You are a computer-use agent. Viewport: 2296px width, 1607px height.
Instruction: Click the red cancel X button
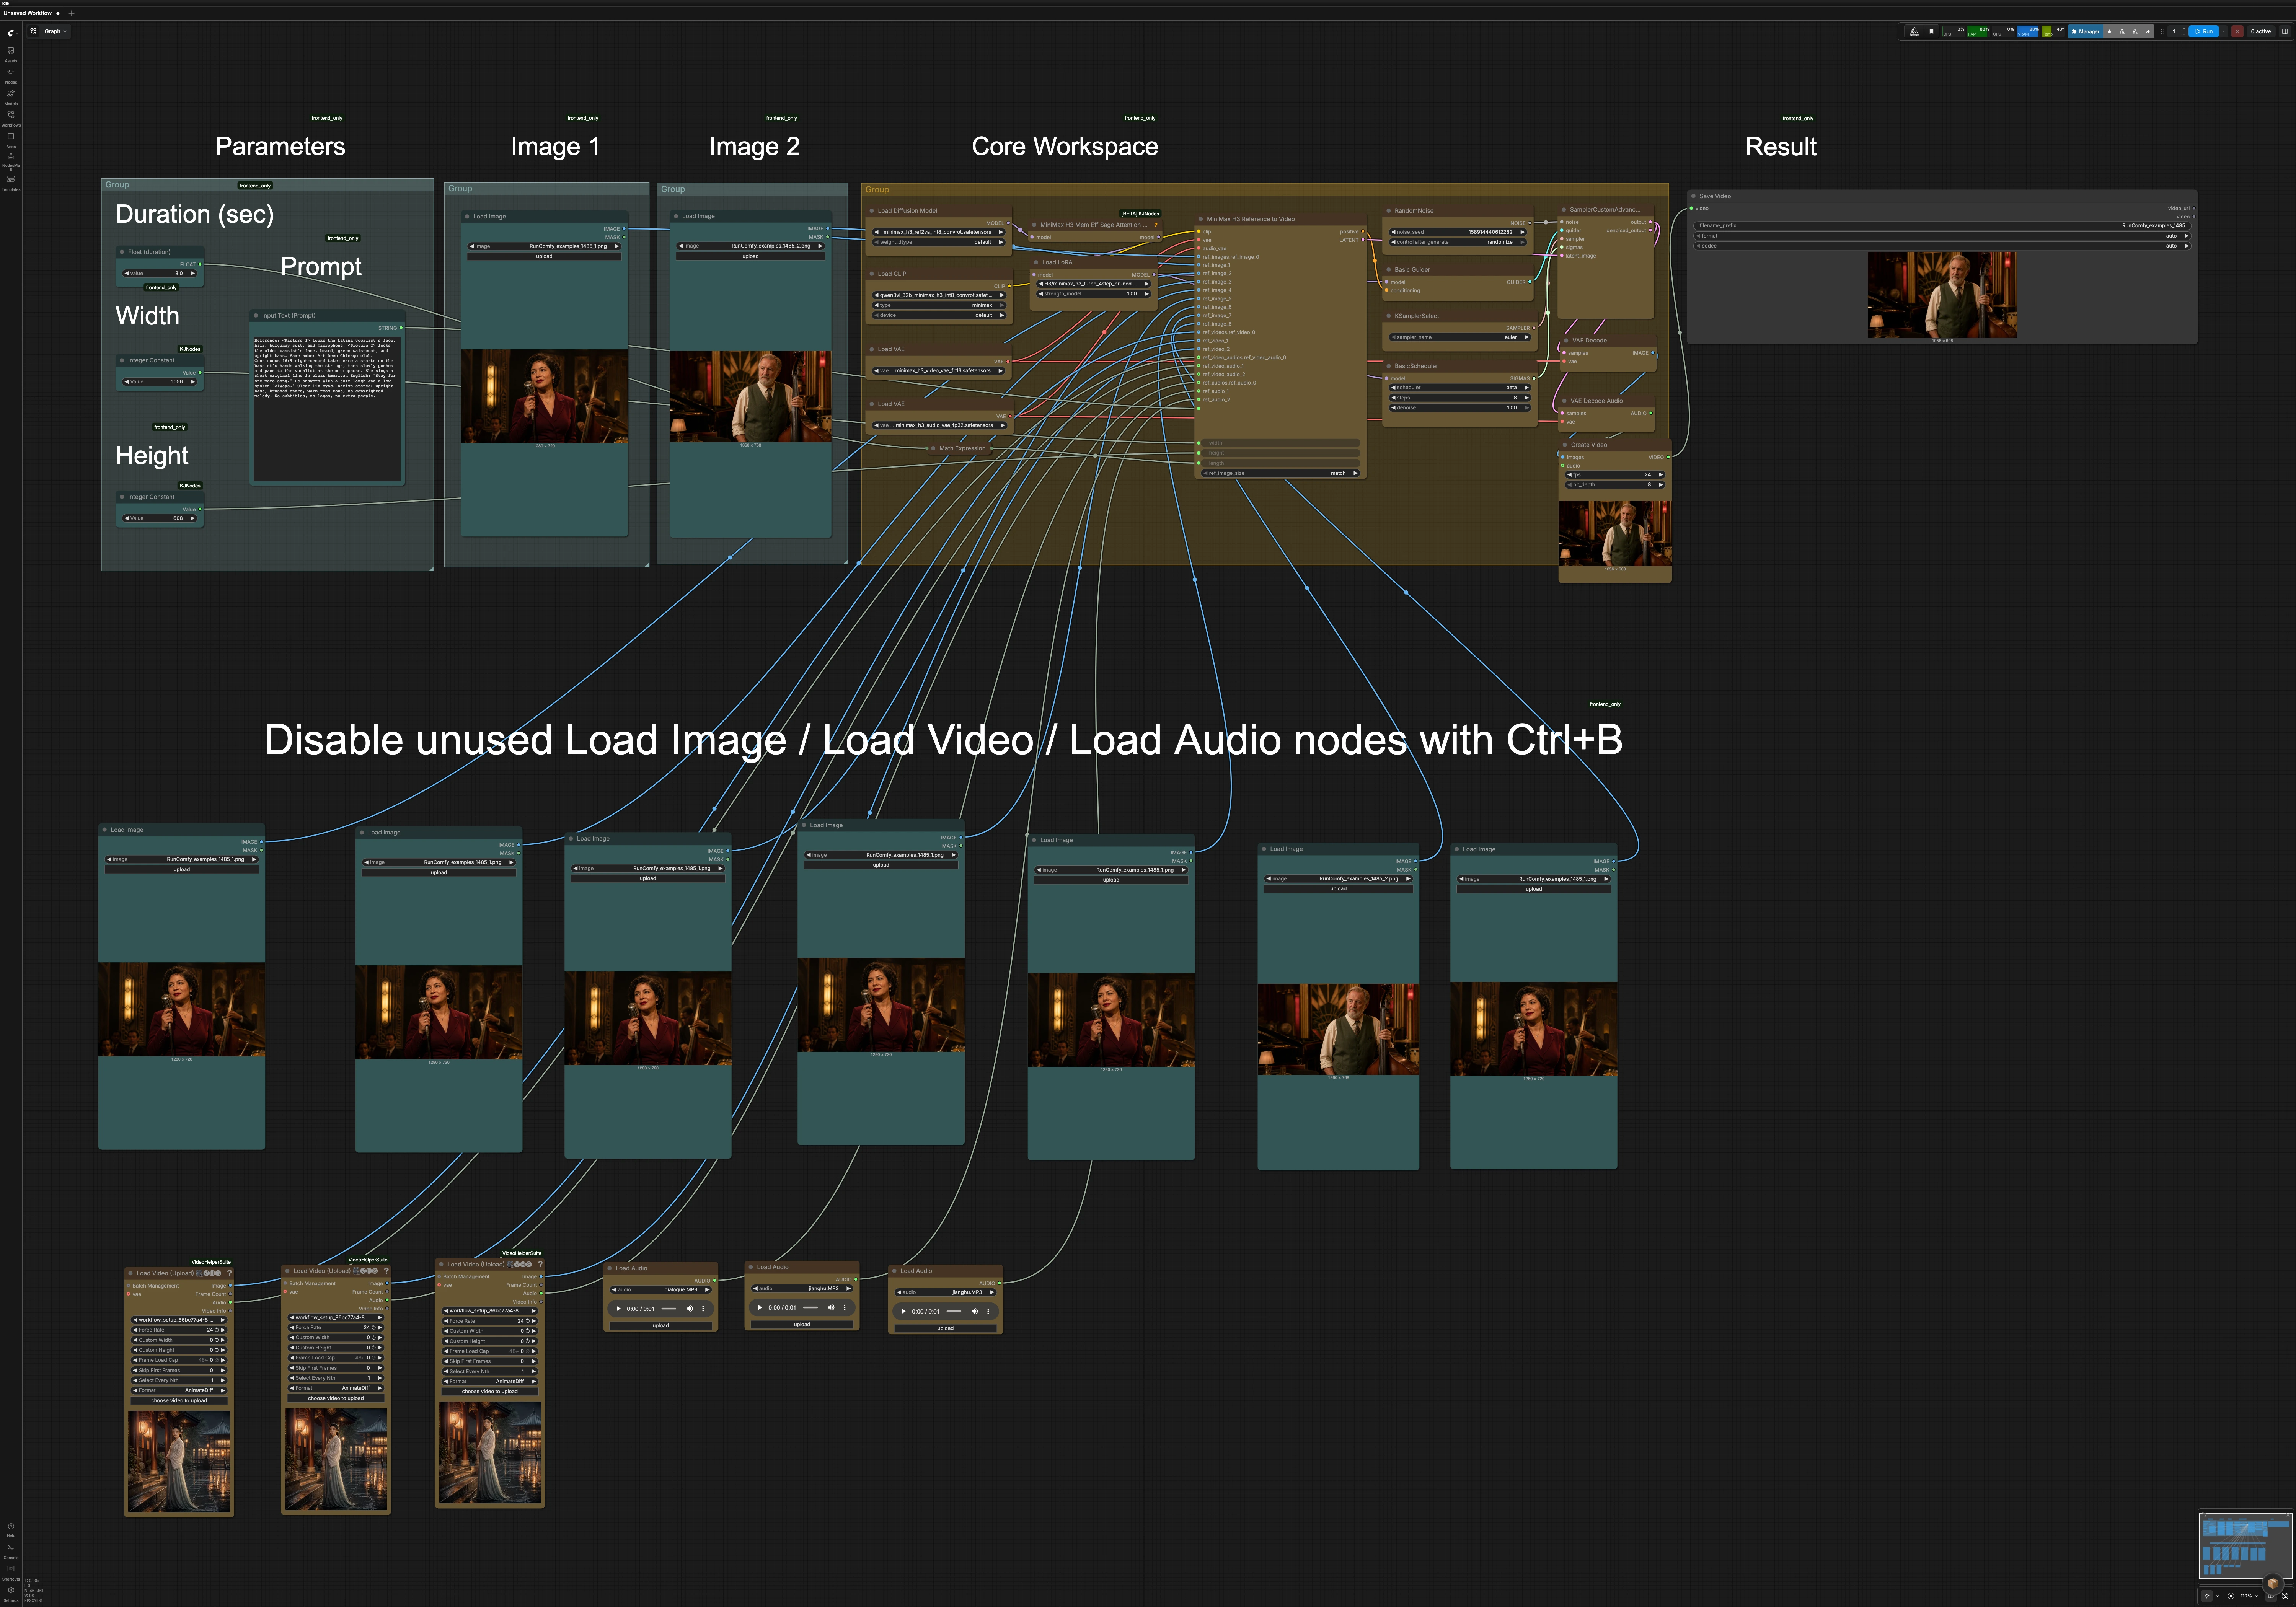tap(2237, 31)
